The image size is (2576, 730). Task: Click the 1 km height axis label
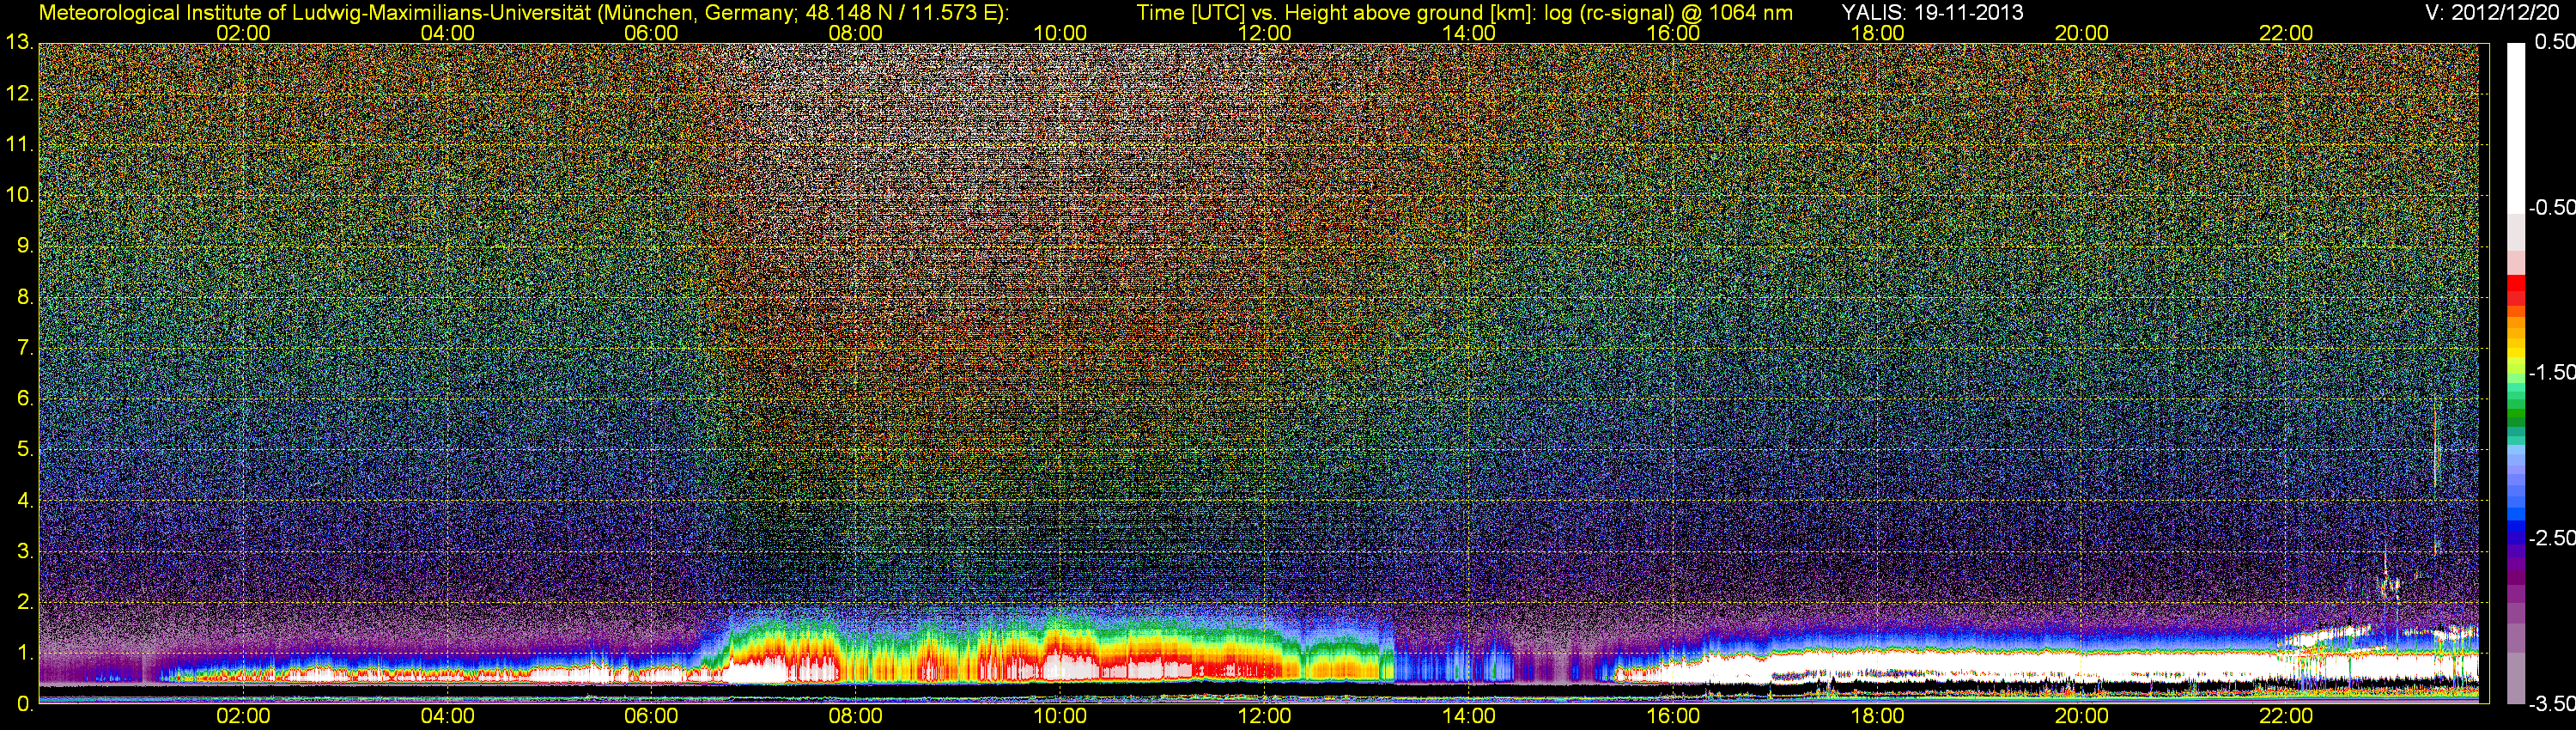(x=25, y=653)
